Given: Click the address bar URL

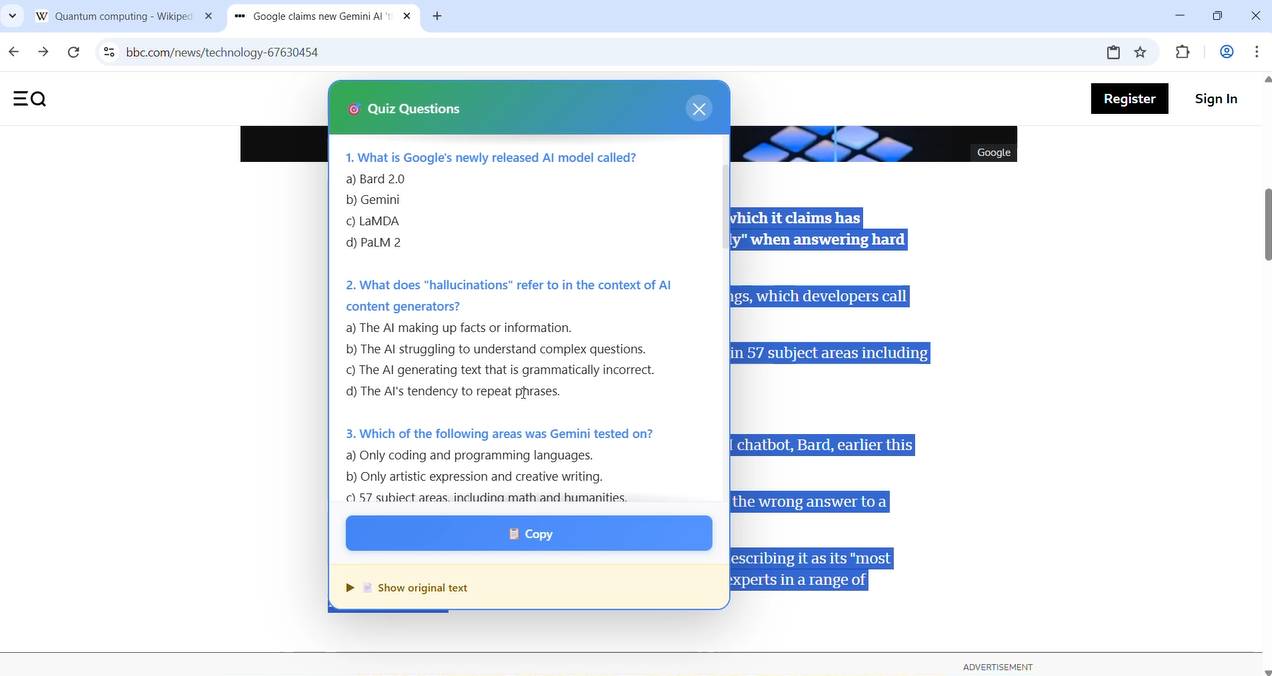Looking at the screenshot, I should (x=222, y=52).
